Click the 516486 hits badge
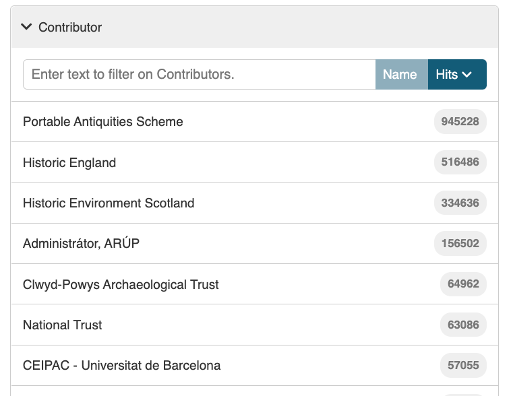512x396 pixels. pos(460,162)
